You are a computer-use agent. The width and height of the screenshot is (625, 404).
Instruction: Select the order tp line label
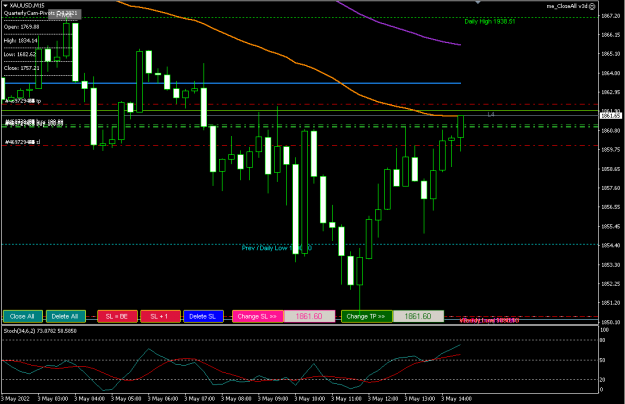point(23,101)
